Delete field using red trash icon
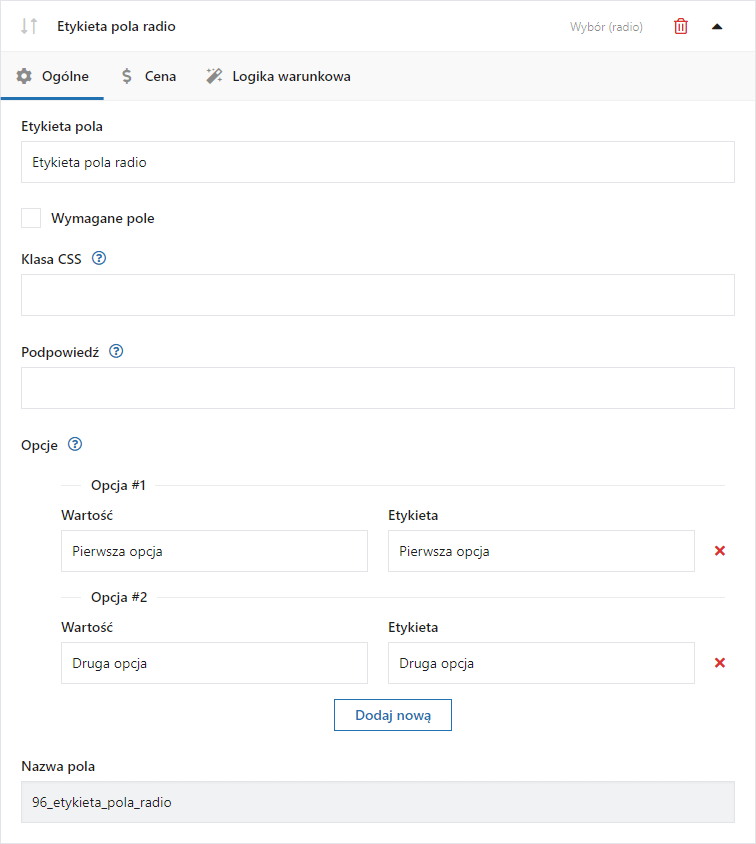756x844 pixels. [681, 26]
